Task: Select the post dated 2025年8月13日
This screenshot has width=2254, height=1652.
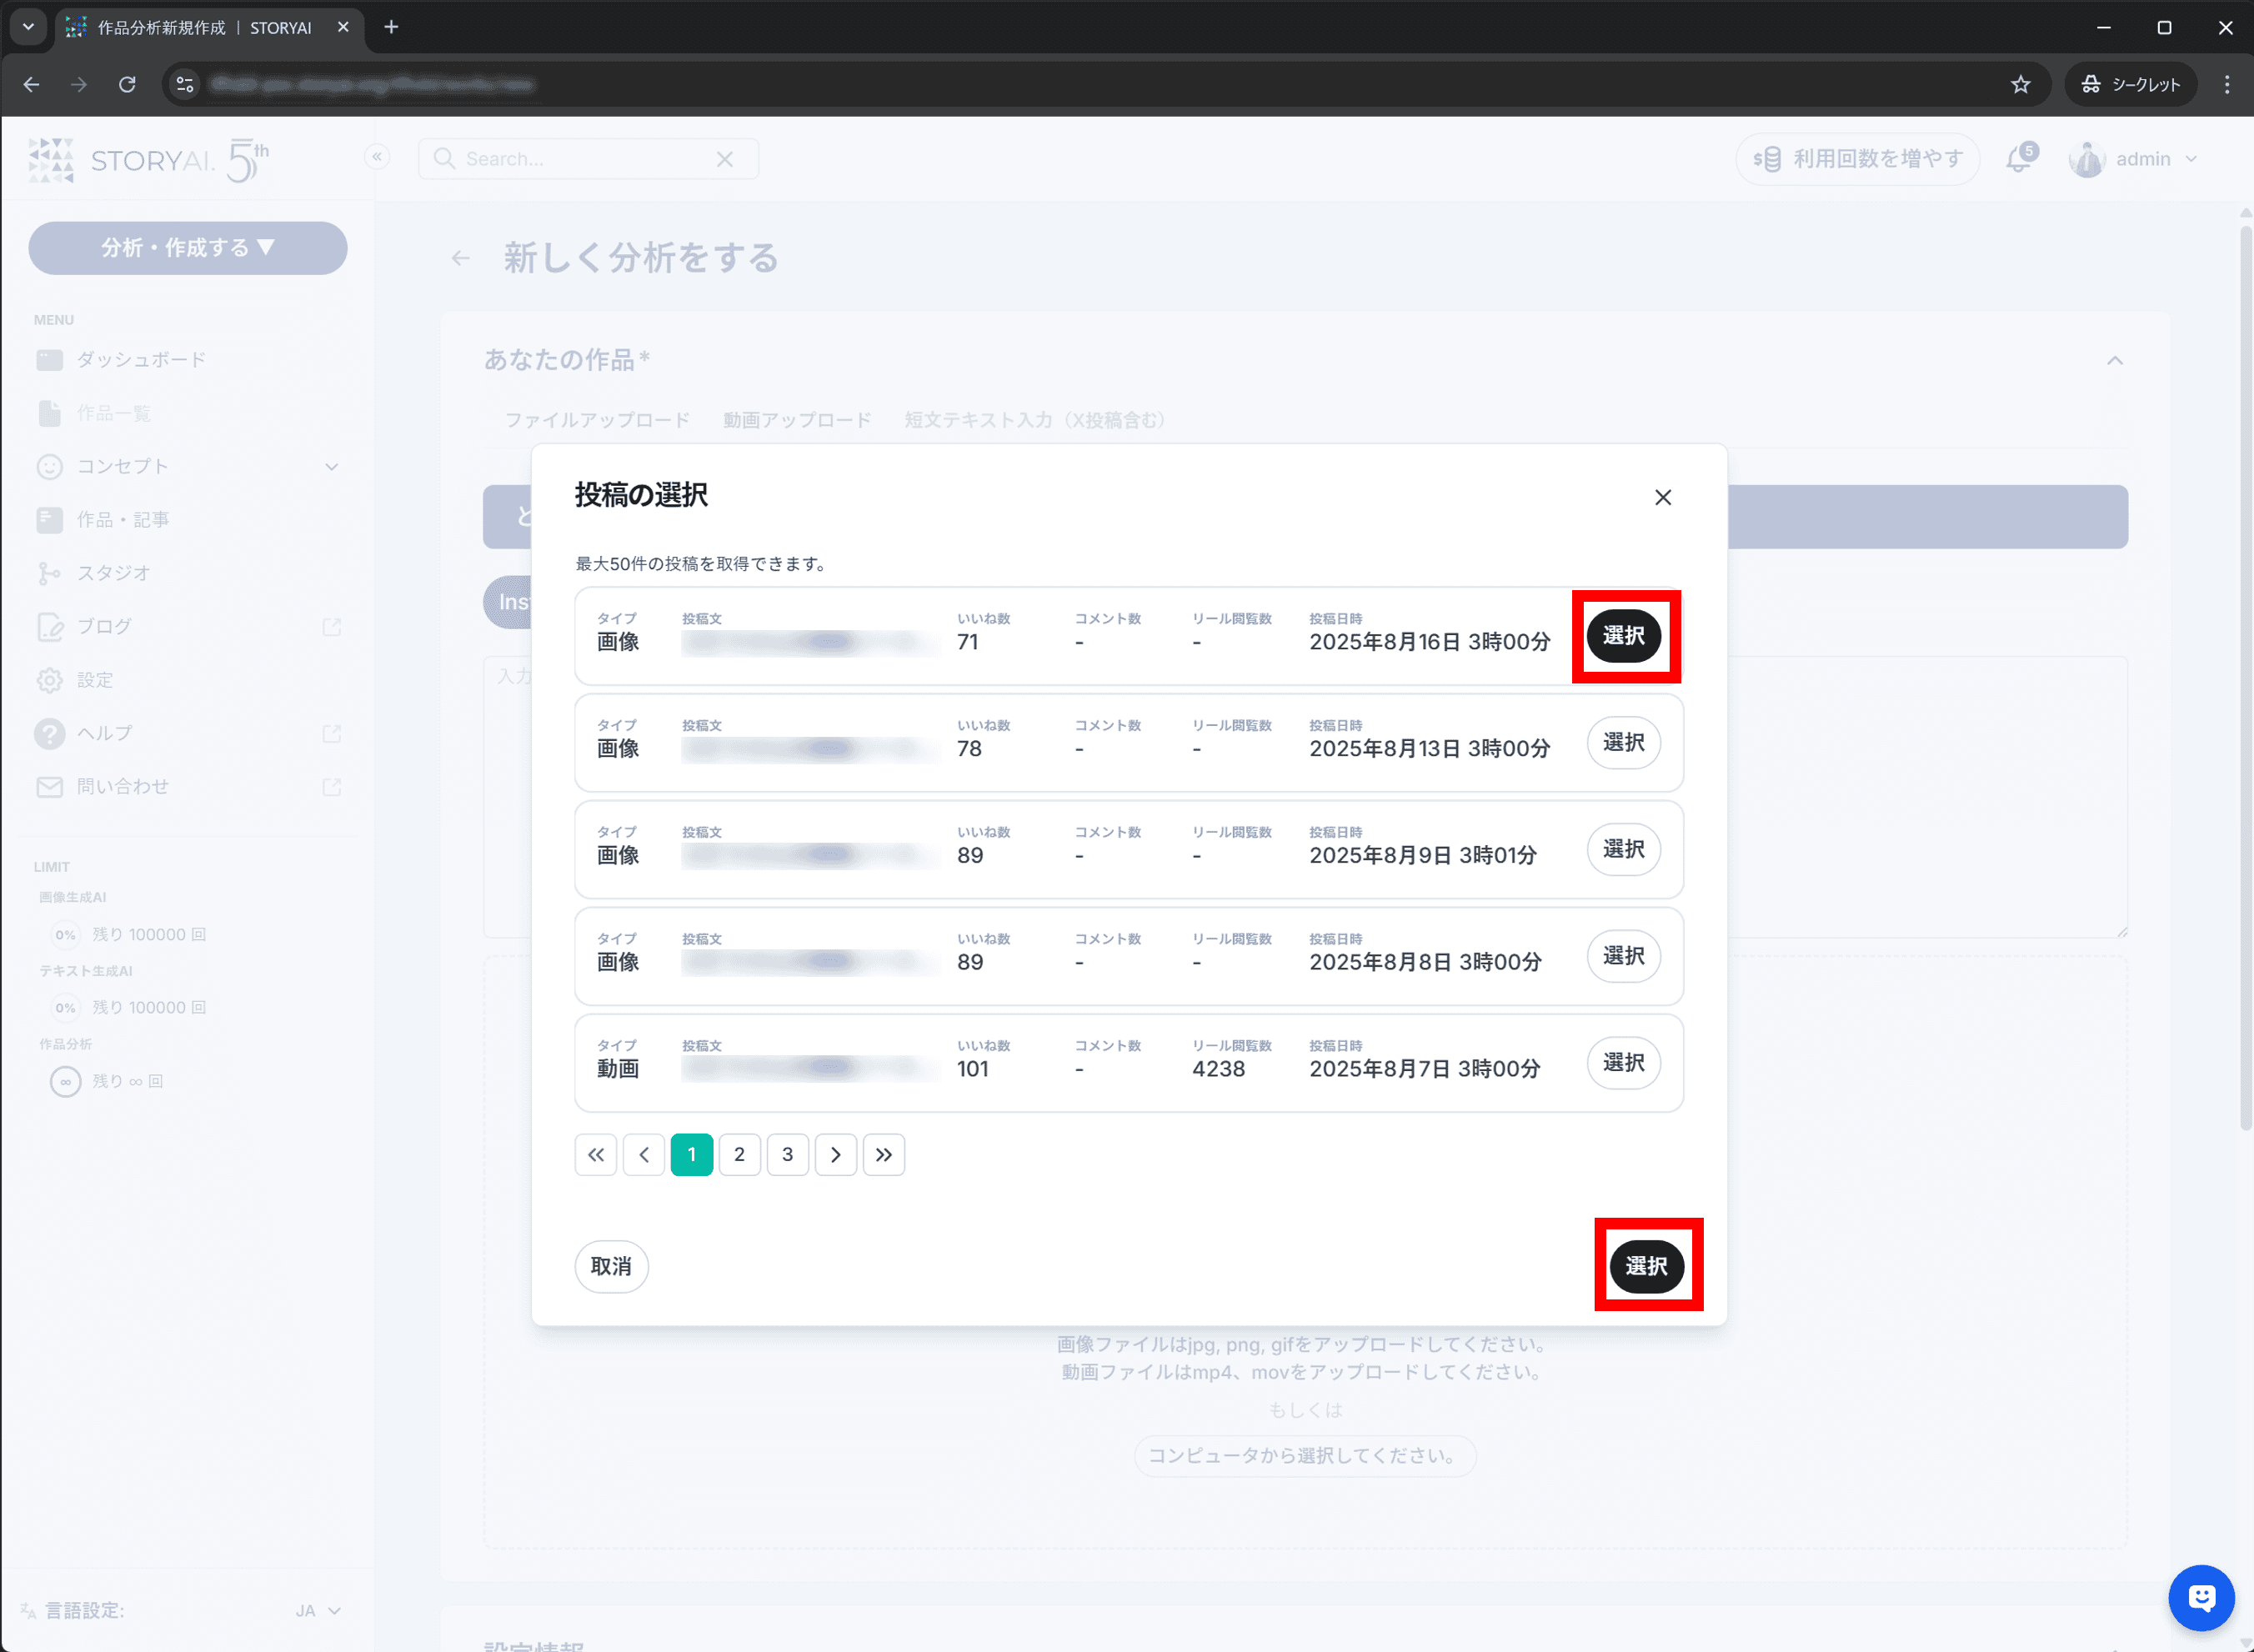Action: [1623, 742]
